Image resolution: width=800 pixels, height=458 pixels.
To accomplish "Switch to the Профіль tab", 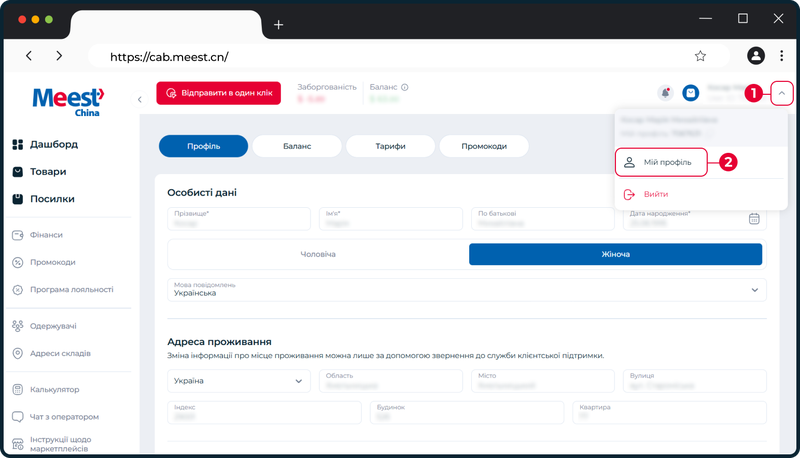I will [204, 146].
